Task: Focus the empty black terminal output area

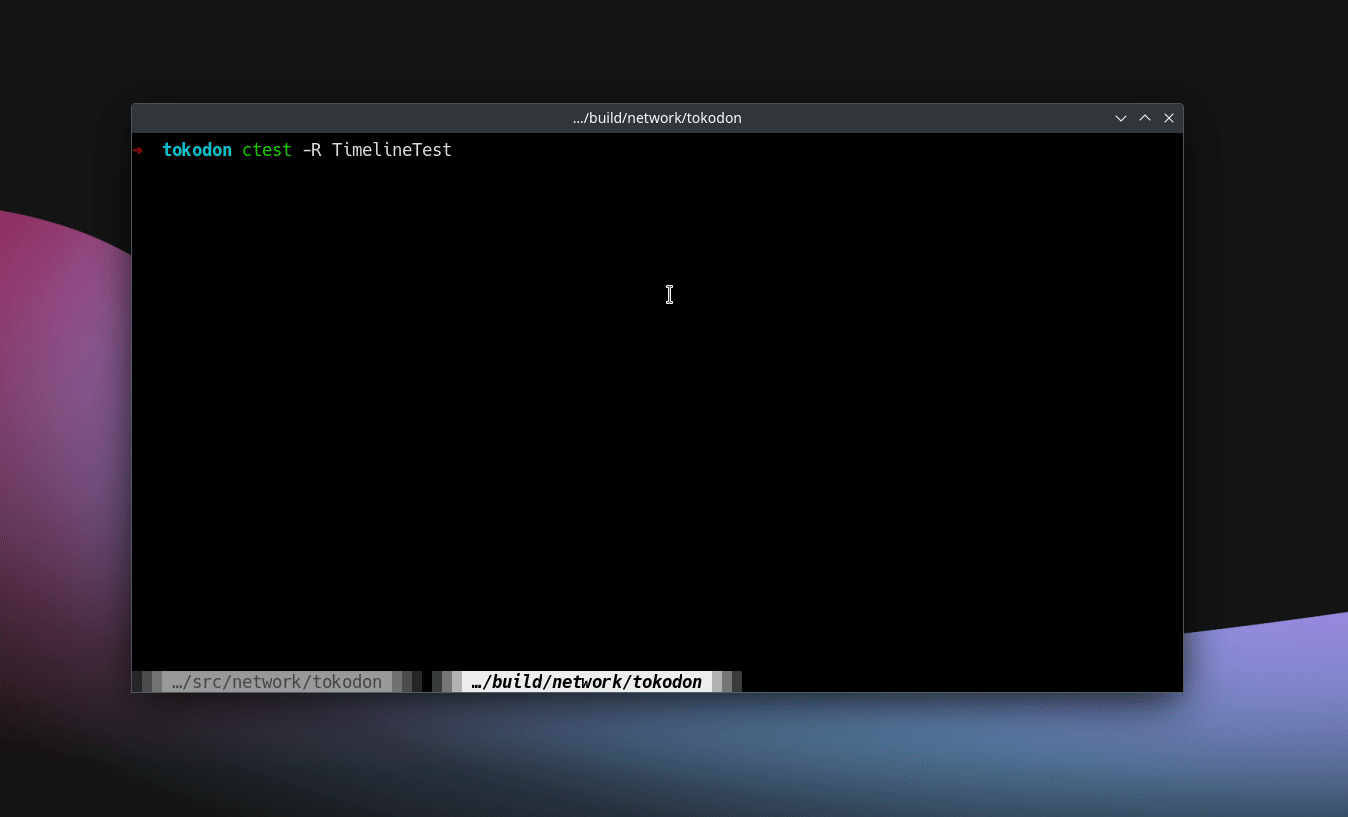Action: coord(657,420)
